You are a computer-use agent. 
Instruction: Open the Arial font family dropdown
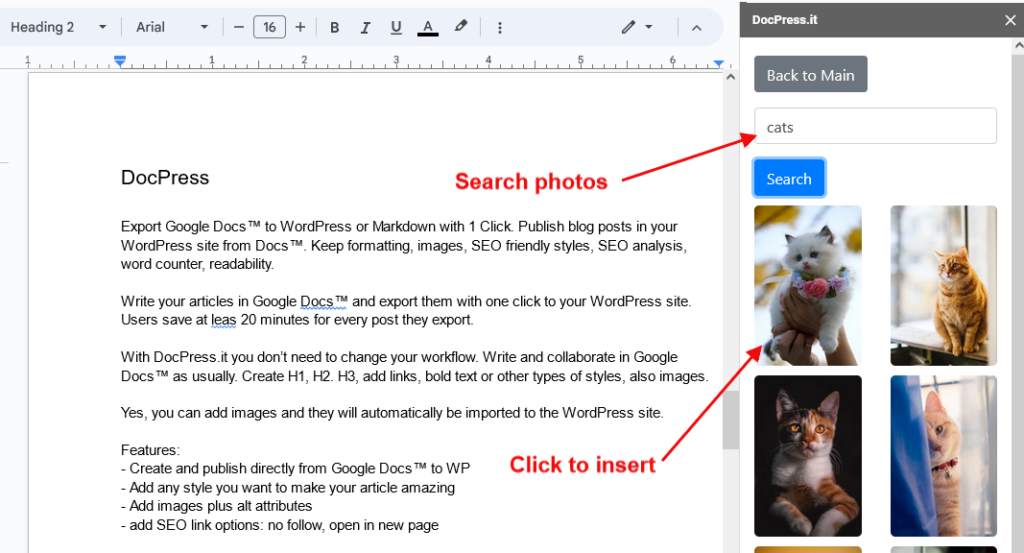[x=171, y=27]
